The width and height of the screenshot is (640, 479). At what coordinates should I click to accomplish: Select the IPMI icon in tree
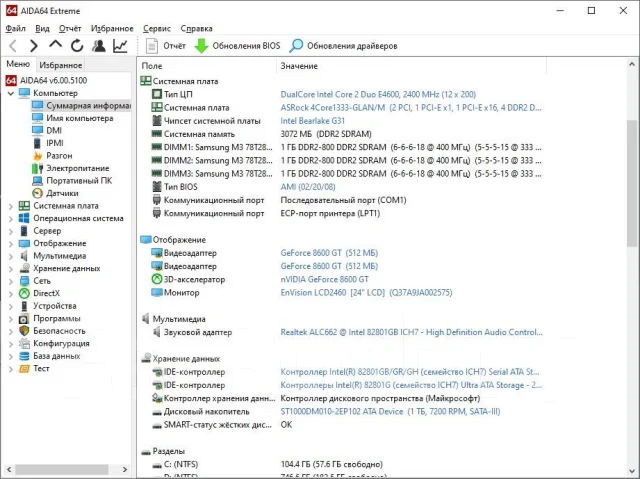[x=37, y=143]
